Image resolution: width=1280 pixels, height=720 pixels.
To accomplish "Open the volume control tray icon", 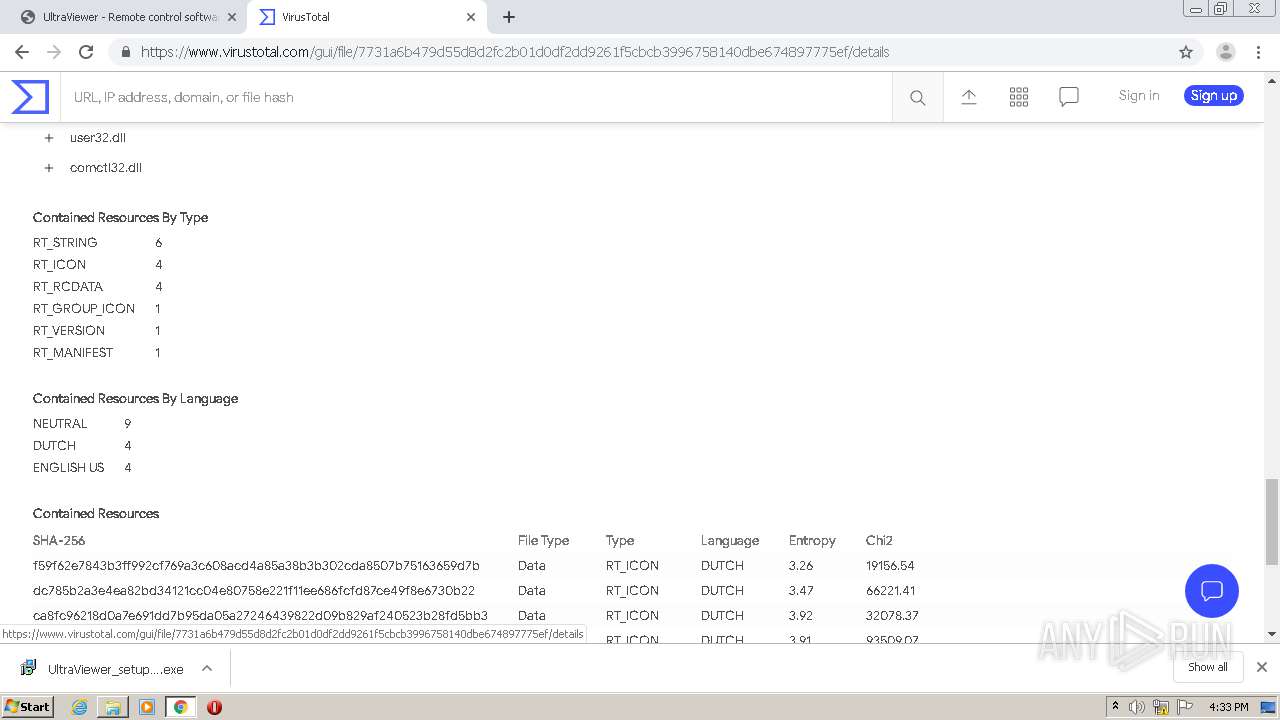I will [1137, 707].
